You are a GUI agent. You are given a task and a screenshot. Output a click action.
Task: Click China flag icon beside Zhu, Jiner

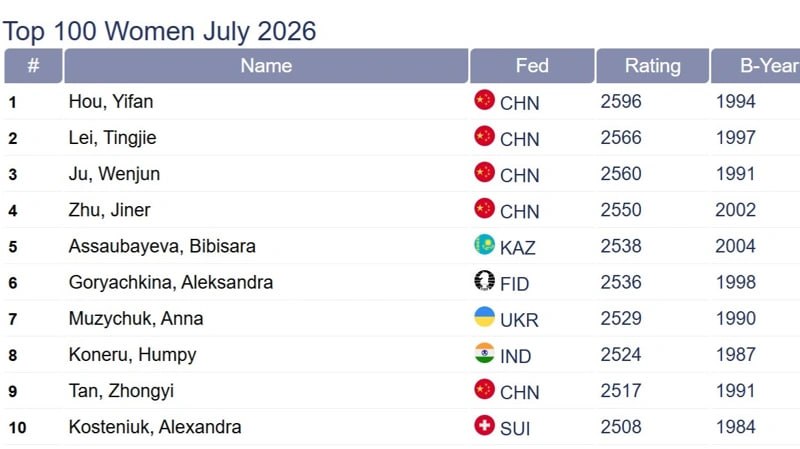pos(484,208)
